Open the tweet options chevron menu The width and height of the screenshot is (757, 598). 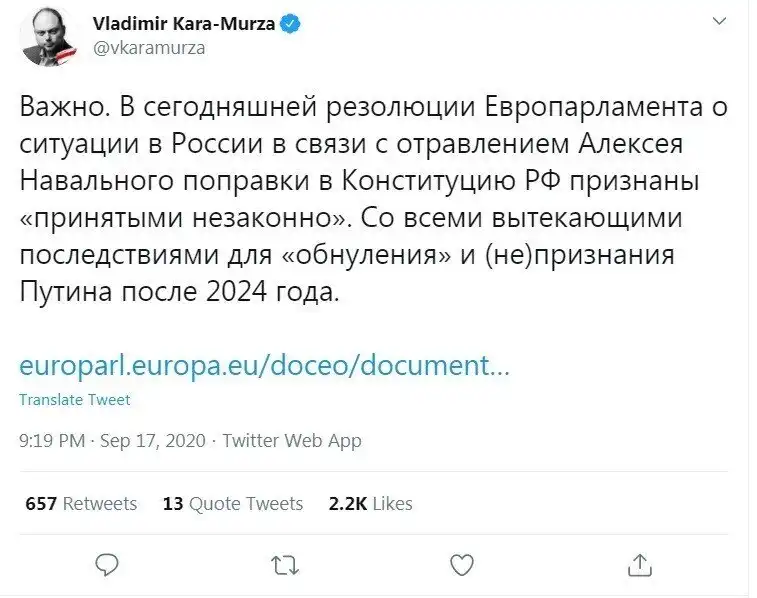[x=718, y=22]
